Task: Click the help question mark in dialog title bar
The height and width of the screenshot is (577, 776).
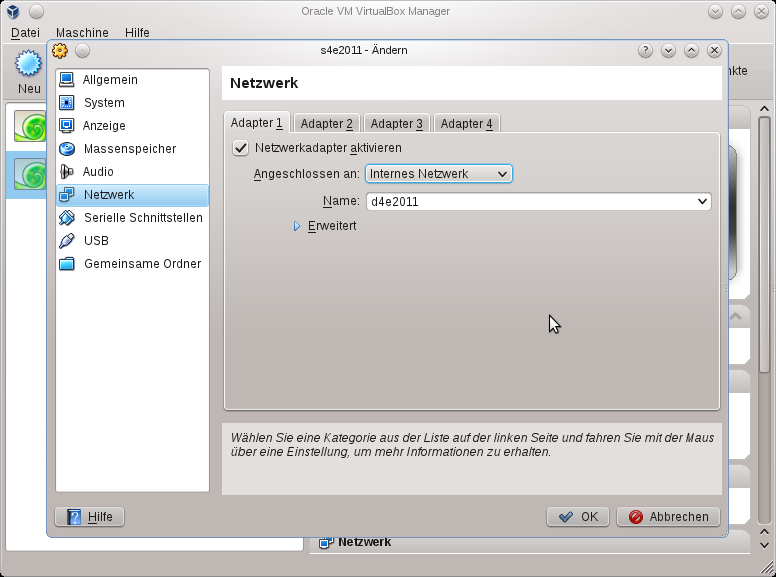Action: click(645, 50)
